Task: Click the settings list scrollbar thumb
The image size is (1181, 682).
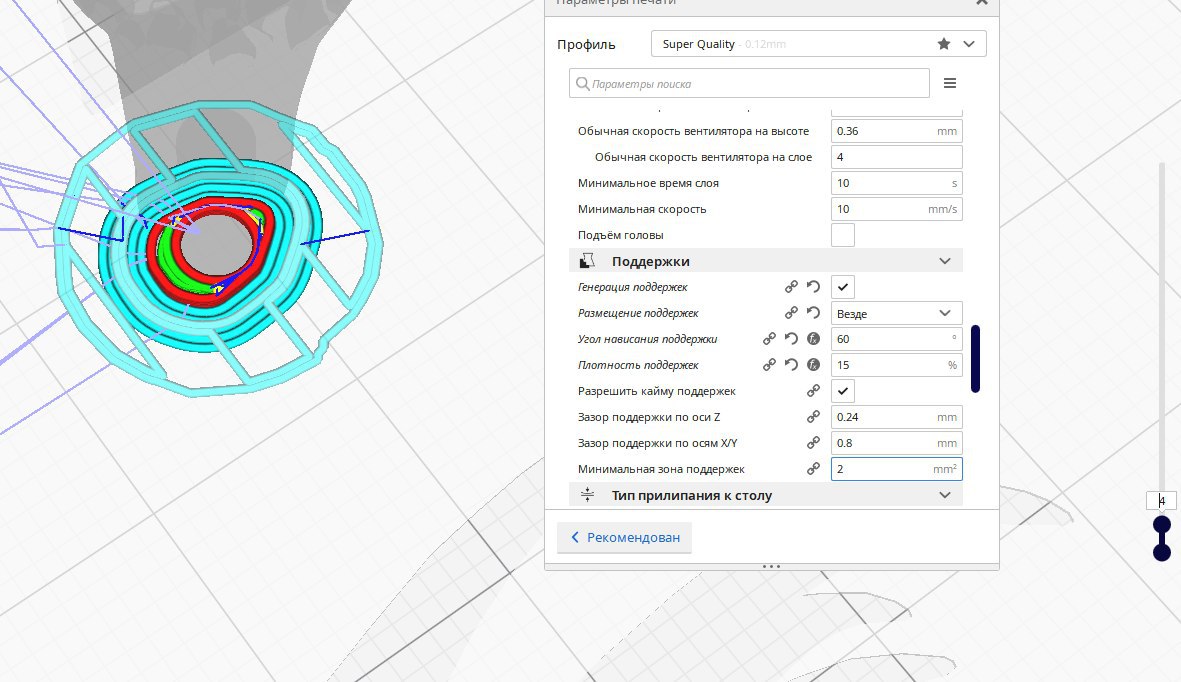Action: click(975, 359)
